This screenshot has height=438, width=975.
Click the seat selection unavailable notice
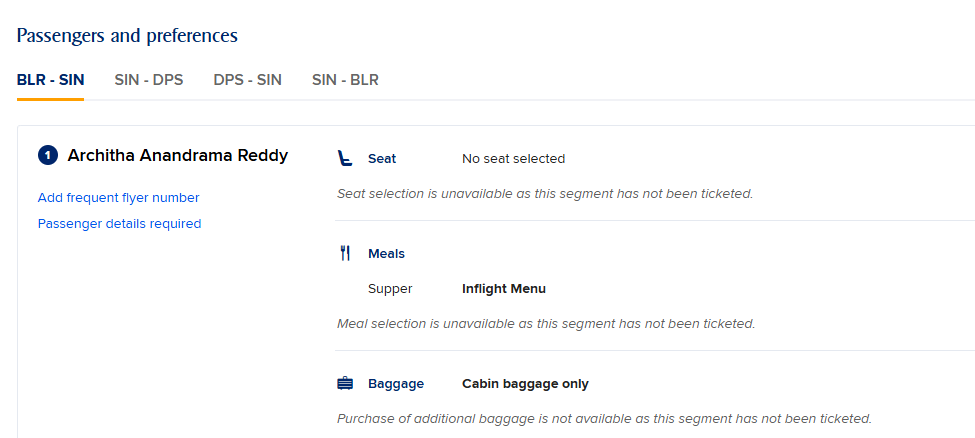click(x=545, y=193)
